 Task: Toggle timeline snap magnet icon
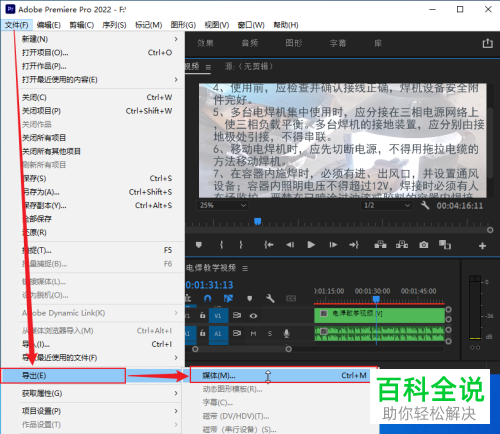pyautogui.click(x=208, y=298)
